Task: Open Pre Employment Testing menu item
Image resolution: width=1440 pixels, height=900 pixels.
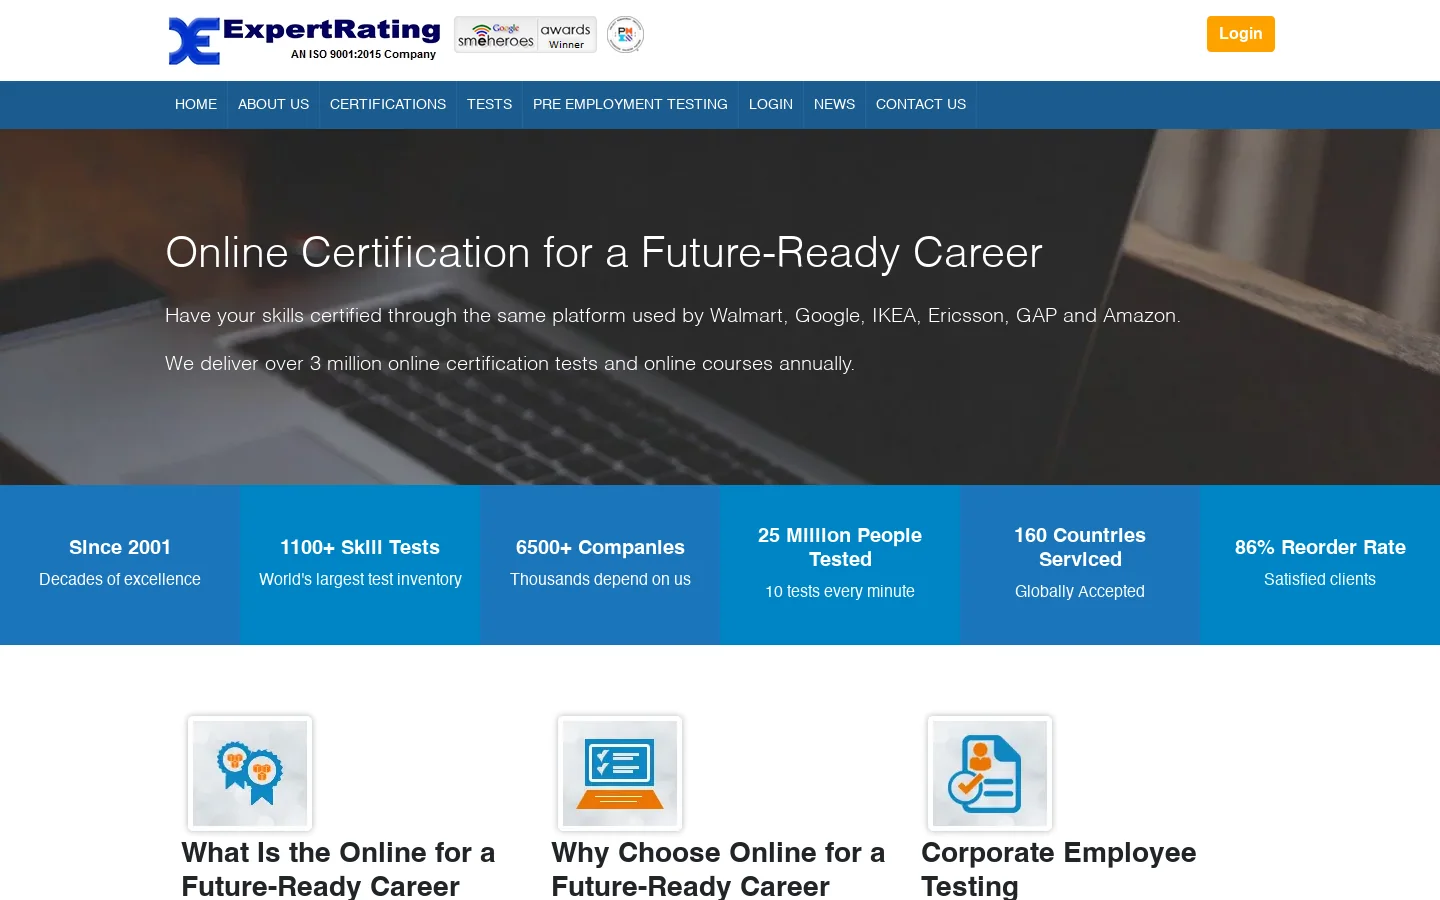Action: coord(630,104)
